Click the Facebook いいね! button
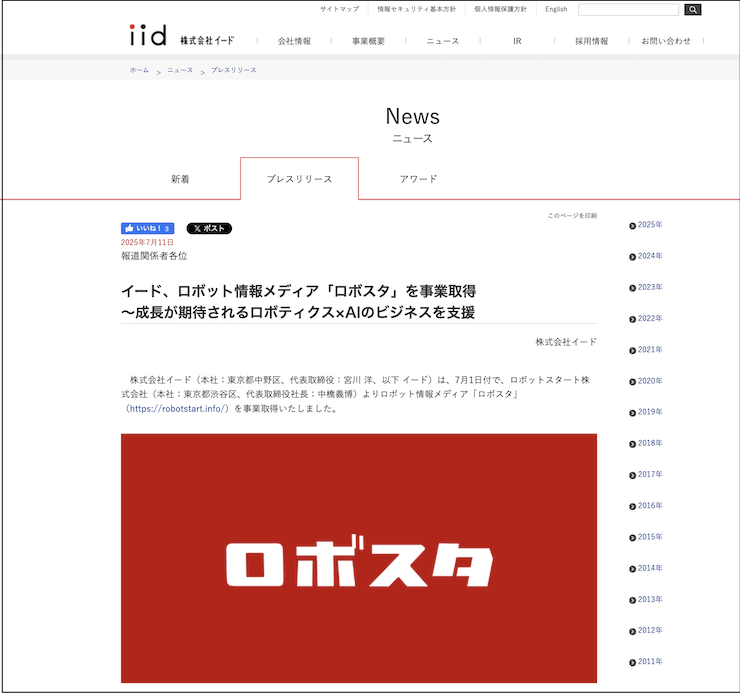This screenshot has height=693, width=740. pyautogui.click(x=147, y=228)
